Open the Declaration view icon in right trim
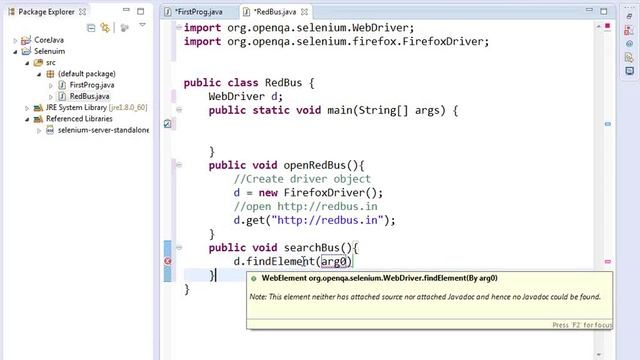 coord(629,58)
